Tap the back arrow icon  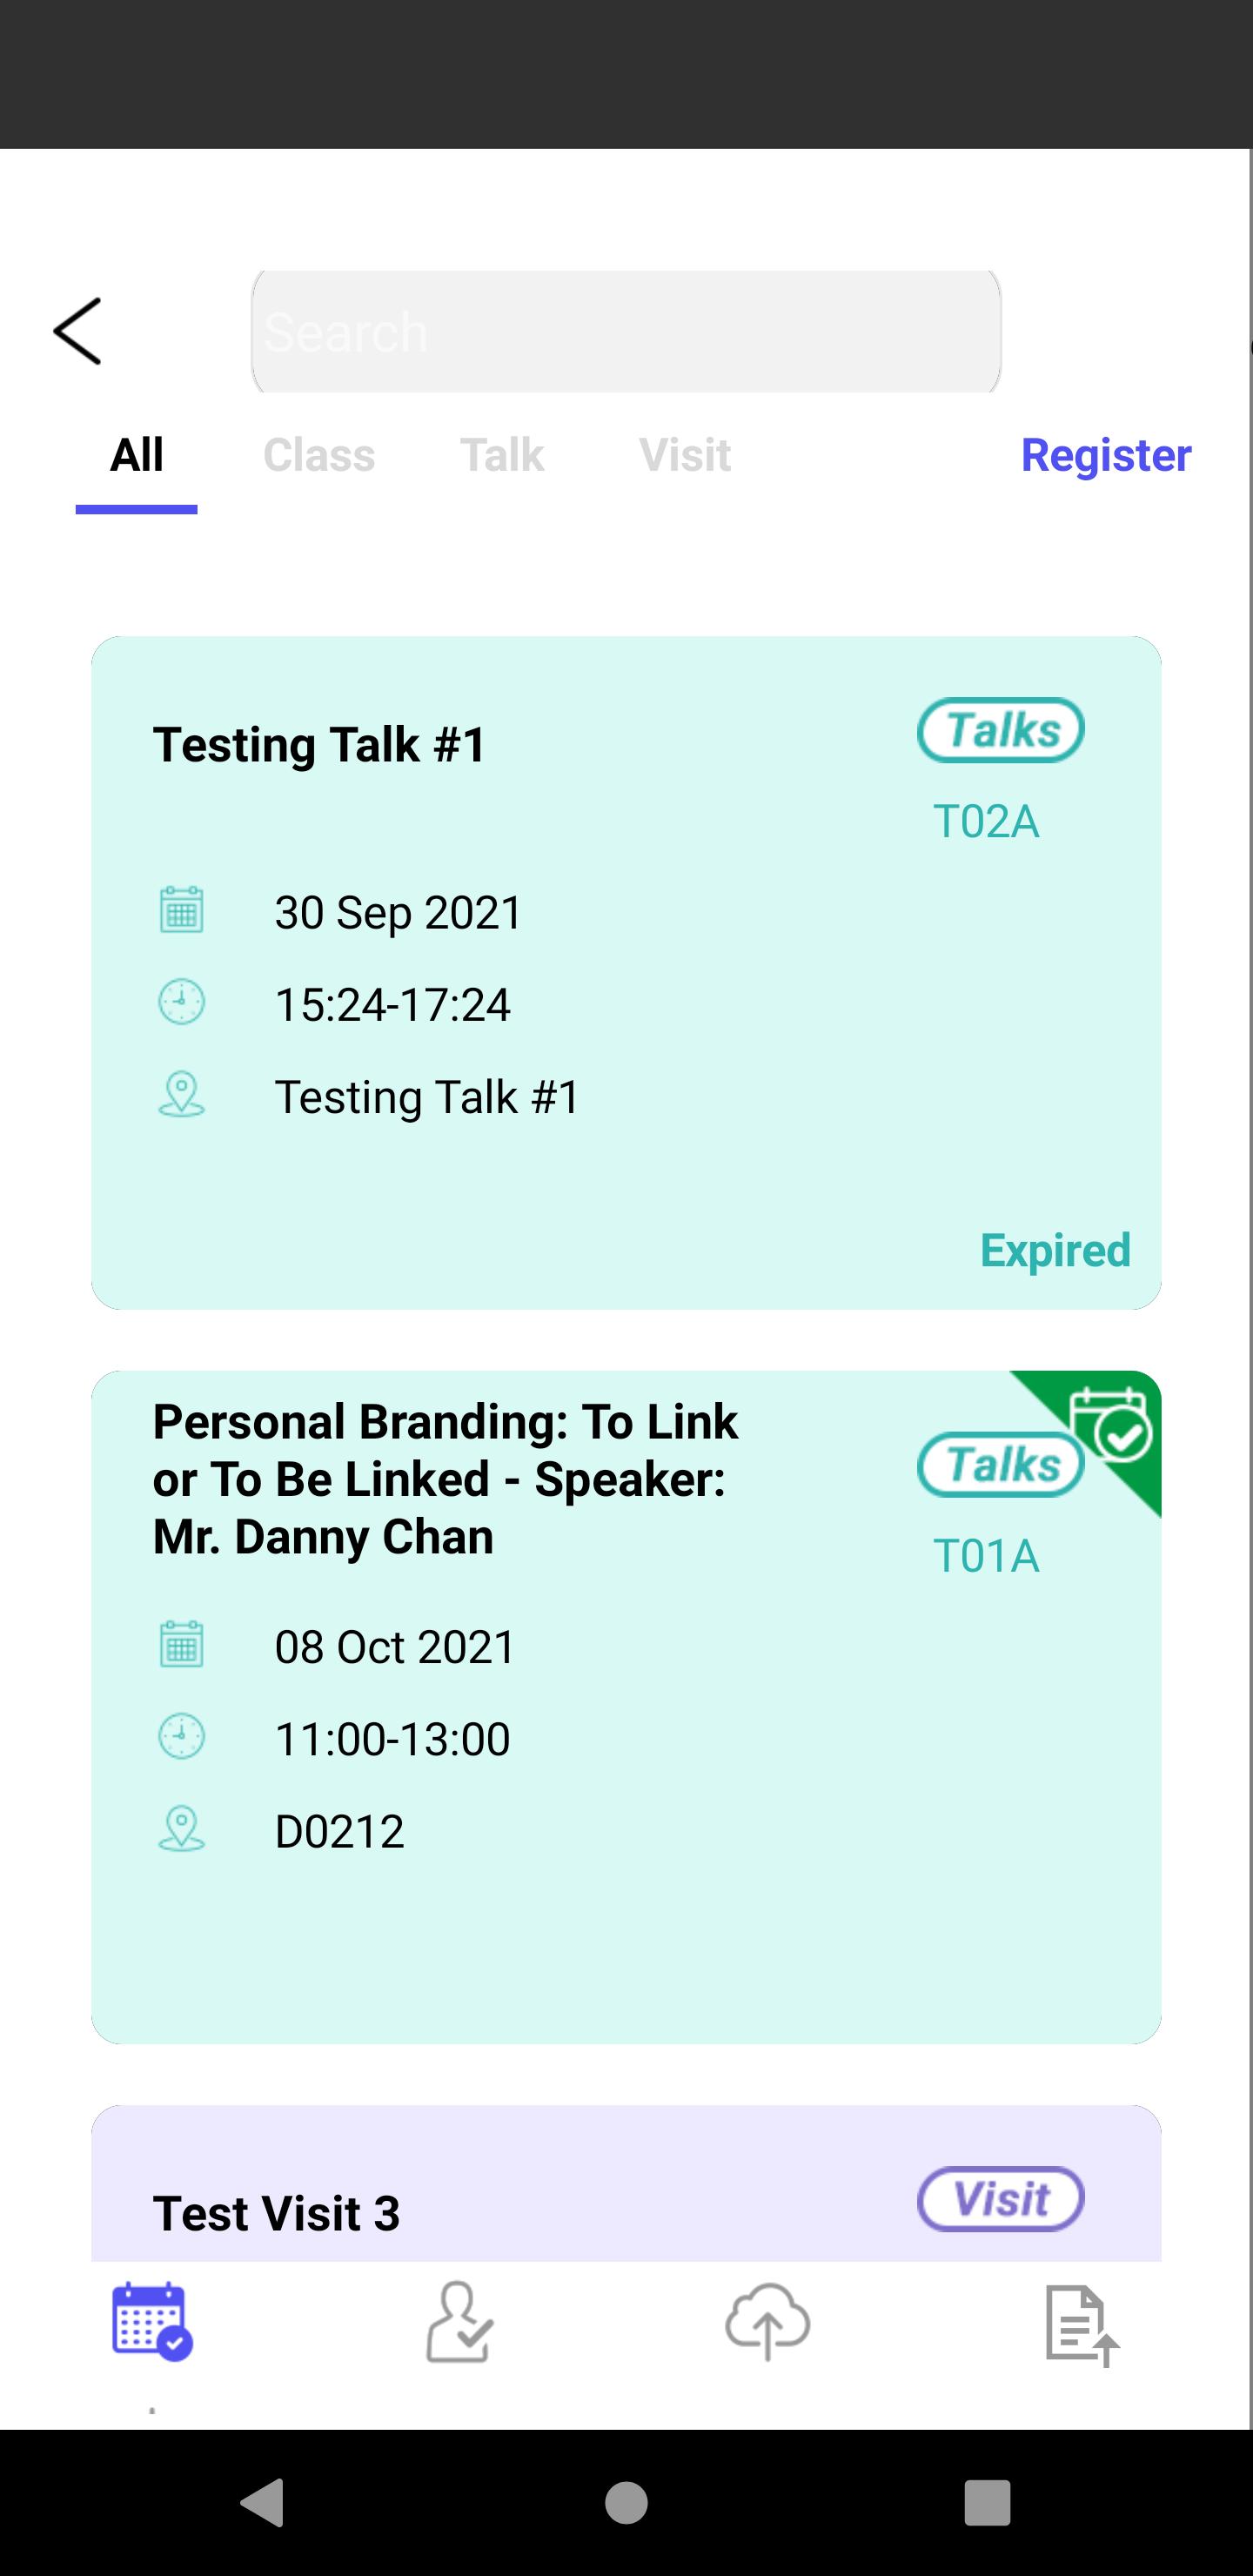click(77, 331)
